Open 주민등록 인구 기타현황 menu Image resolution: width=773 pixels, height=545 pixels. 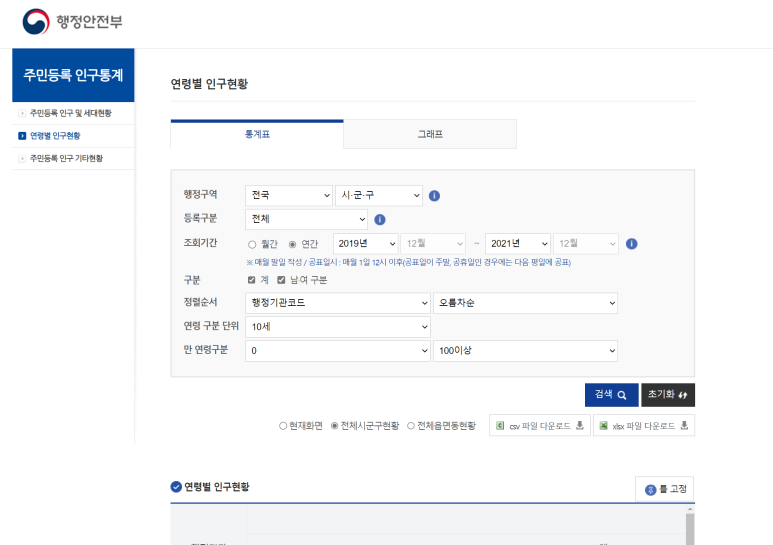(x=66, y=159)
